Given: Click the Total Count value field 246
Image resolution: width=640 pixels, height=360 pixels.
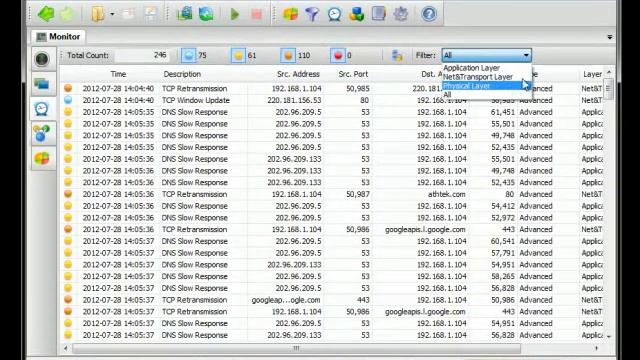Looking at the screenshot, I should (x=142, y=55).
